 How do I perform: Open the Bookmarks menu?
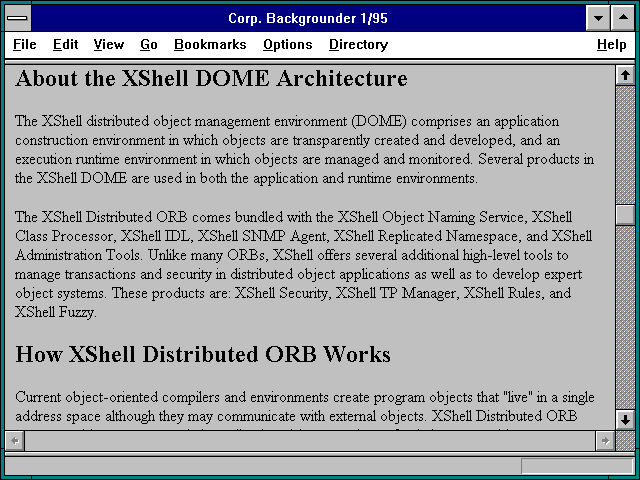(x=210, y=44)
